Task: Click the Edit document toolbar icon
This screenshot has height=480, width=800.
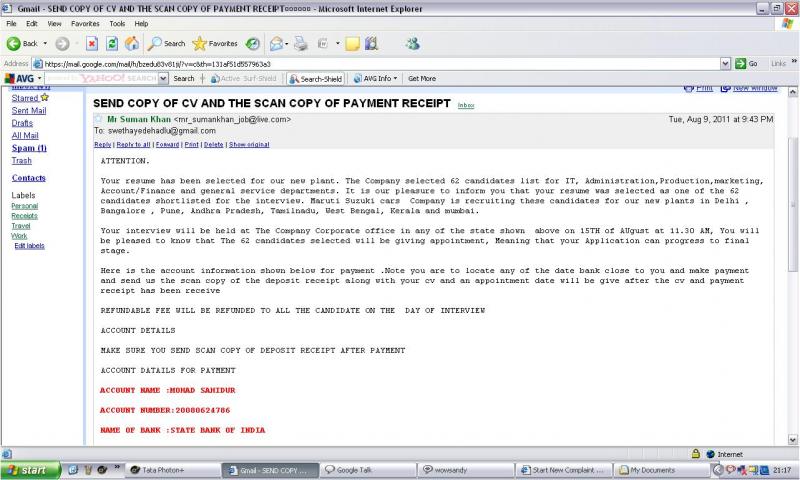Action: point(322,44)
